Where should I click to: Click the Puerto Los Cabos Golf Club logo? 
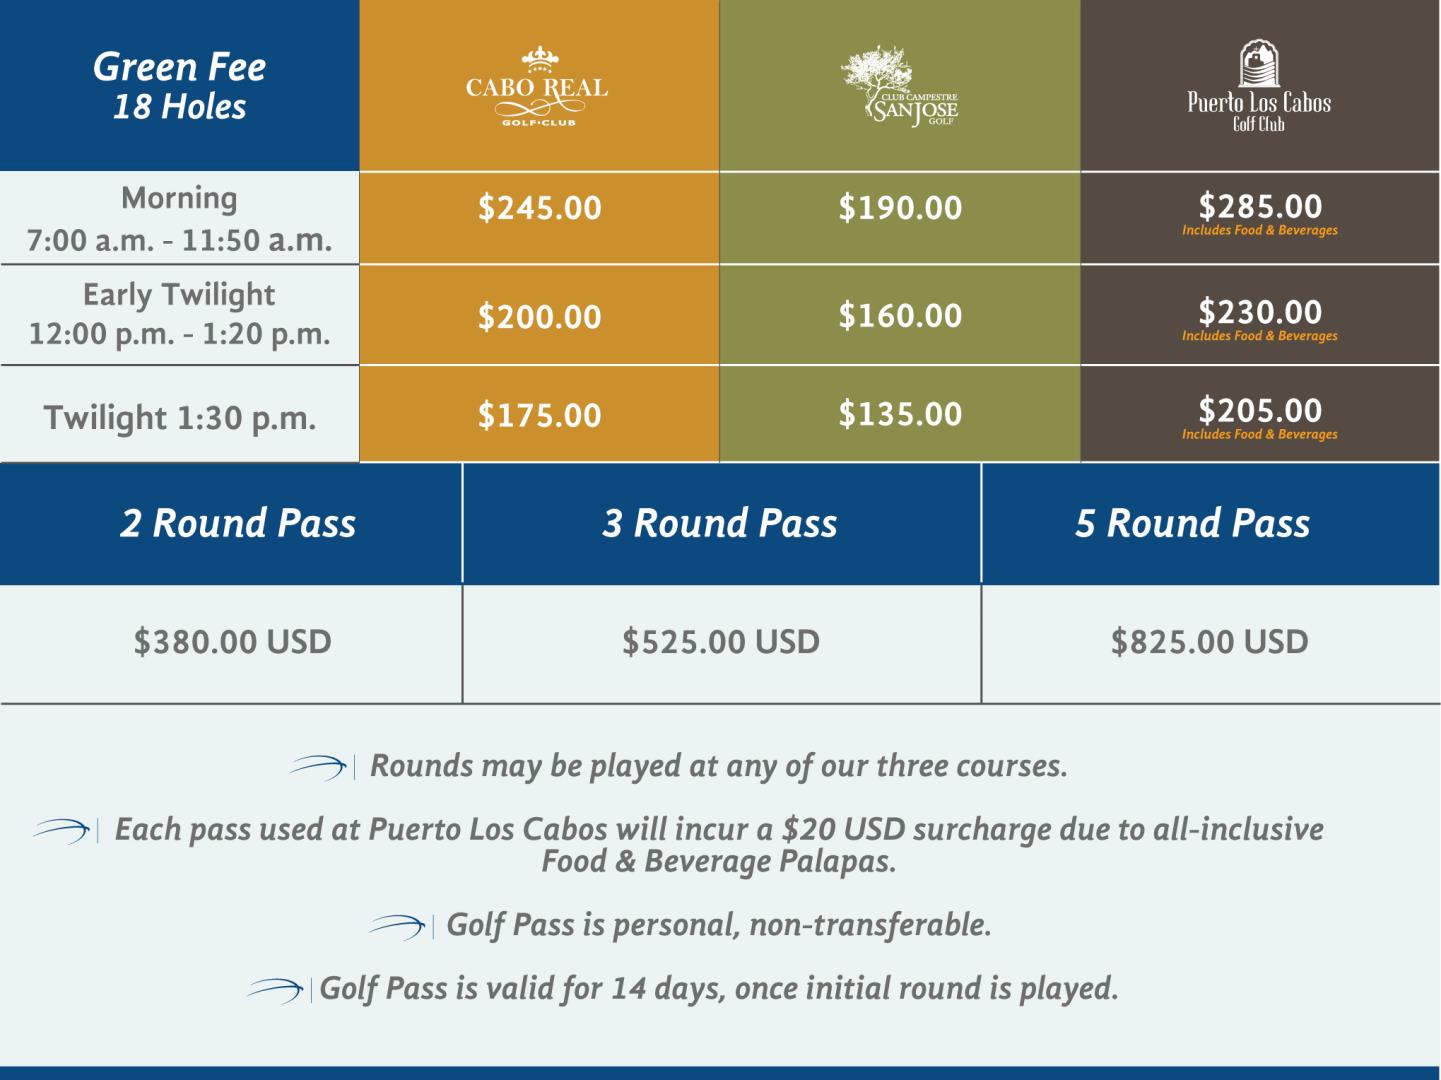(x=1259, y=88)
